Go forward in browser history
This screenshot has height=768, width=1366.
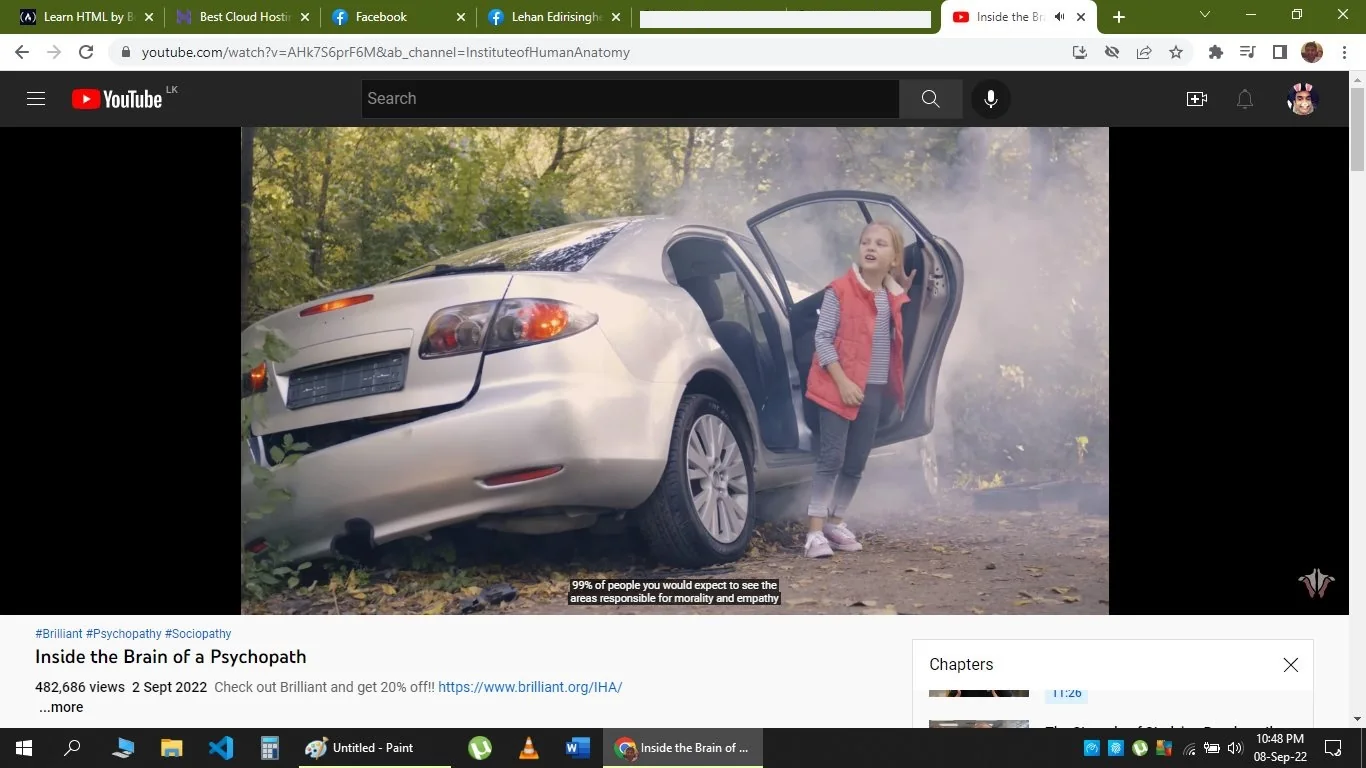(x=54, y=52)
